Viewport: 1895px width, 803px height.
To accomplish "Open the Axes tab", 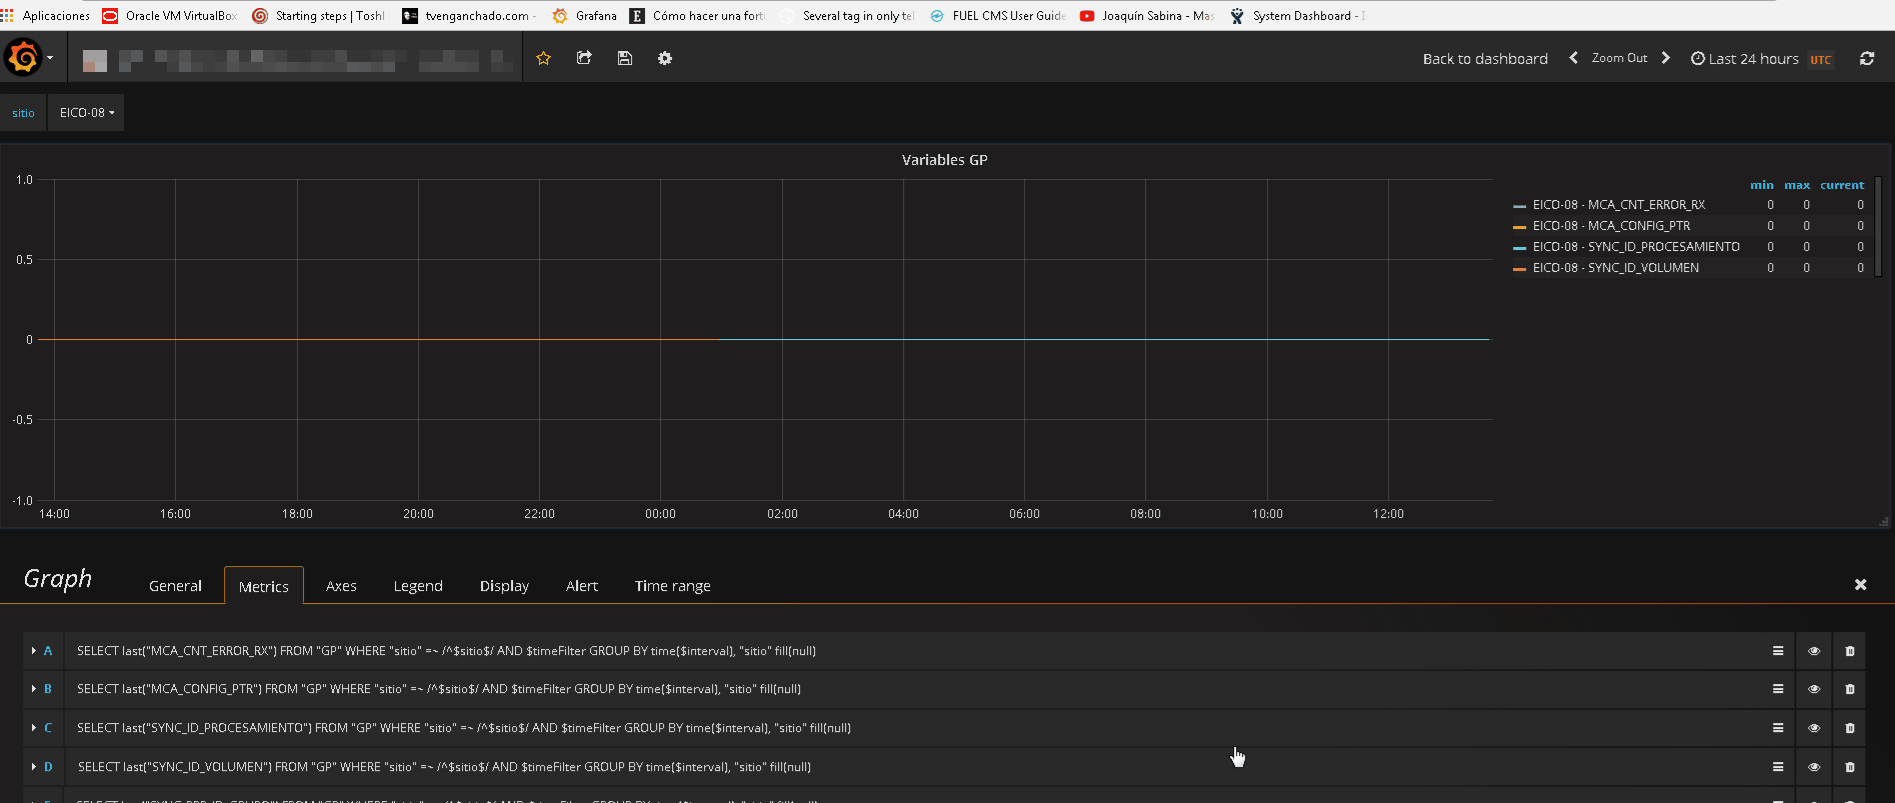I will click(341, 586).
